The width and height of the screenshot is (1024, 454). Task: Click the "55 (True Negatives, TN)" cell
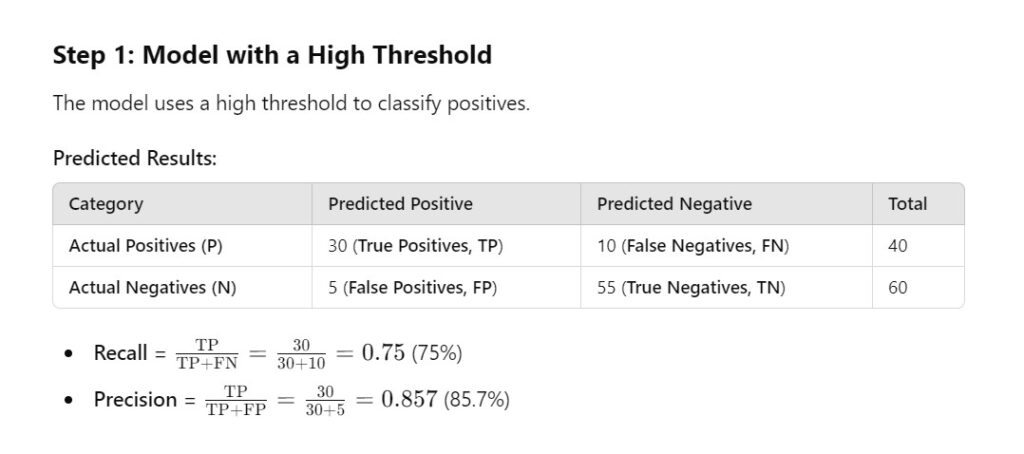tap(691, 288)
